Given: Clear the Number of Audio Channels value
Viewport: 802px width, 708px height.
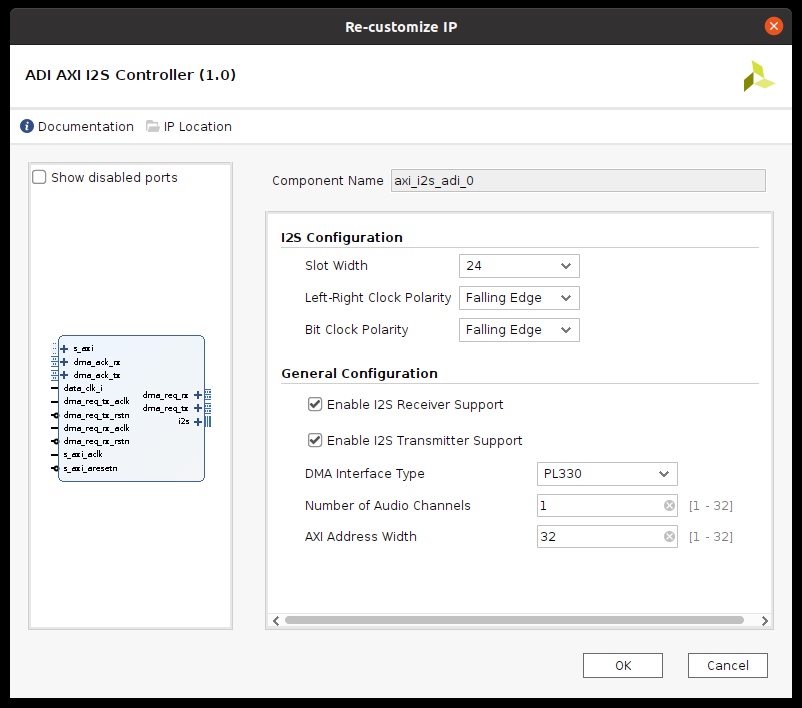Looking at the screenshot, I should [669, 506].
